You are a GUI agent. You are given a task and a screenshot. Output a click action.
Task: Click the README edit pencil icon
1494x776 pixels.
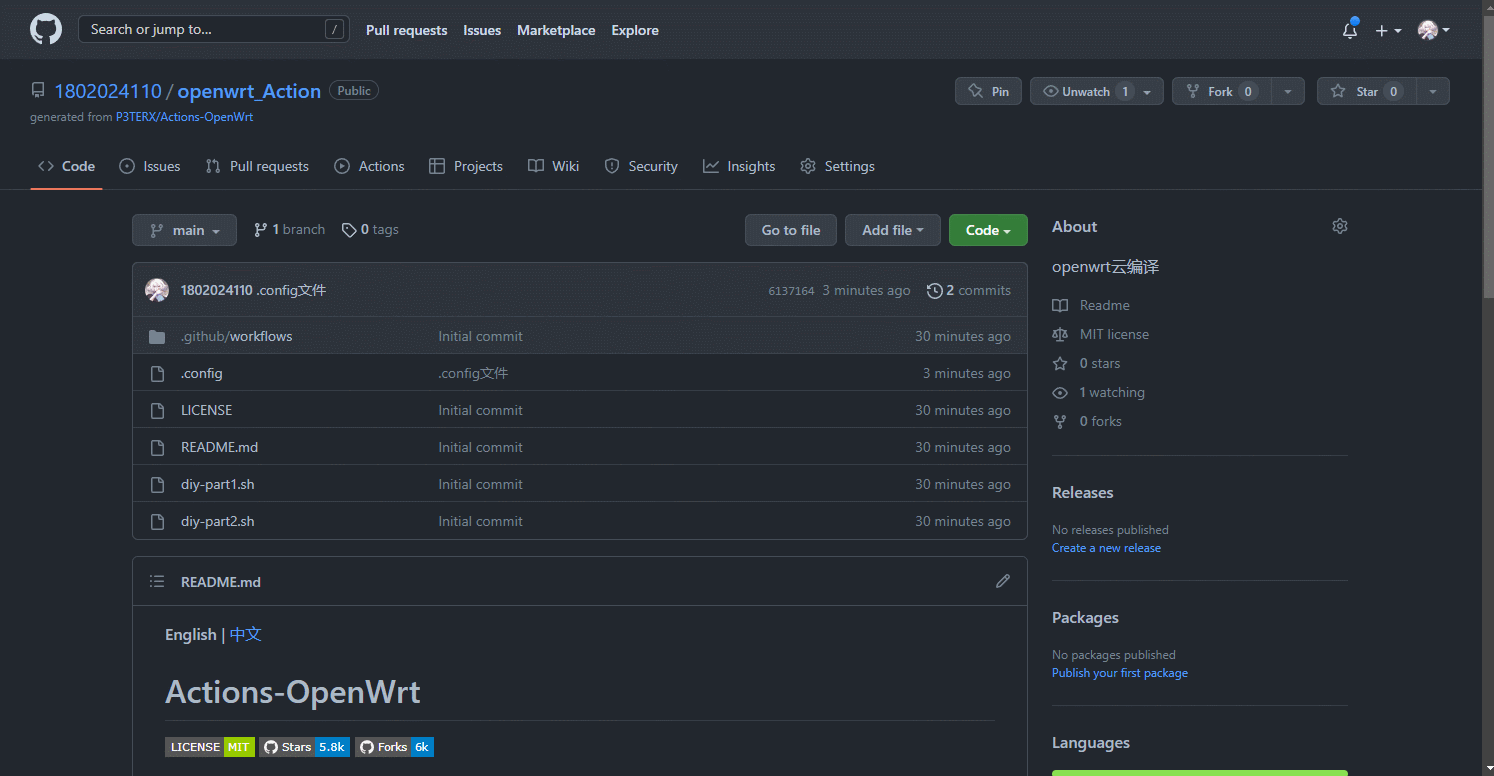(1003, 581)
